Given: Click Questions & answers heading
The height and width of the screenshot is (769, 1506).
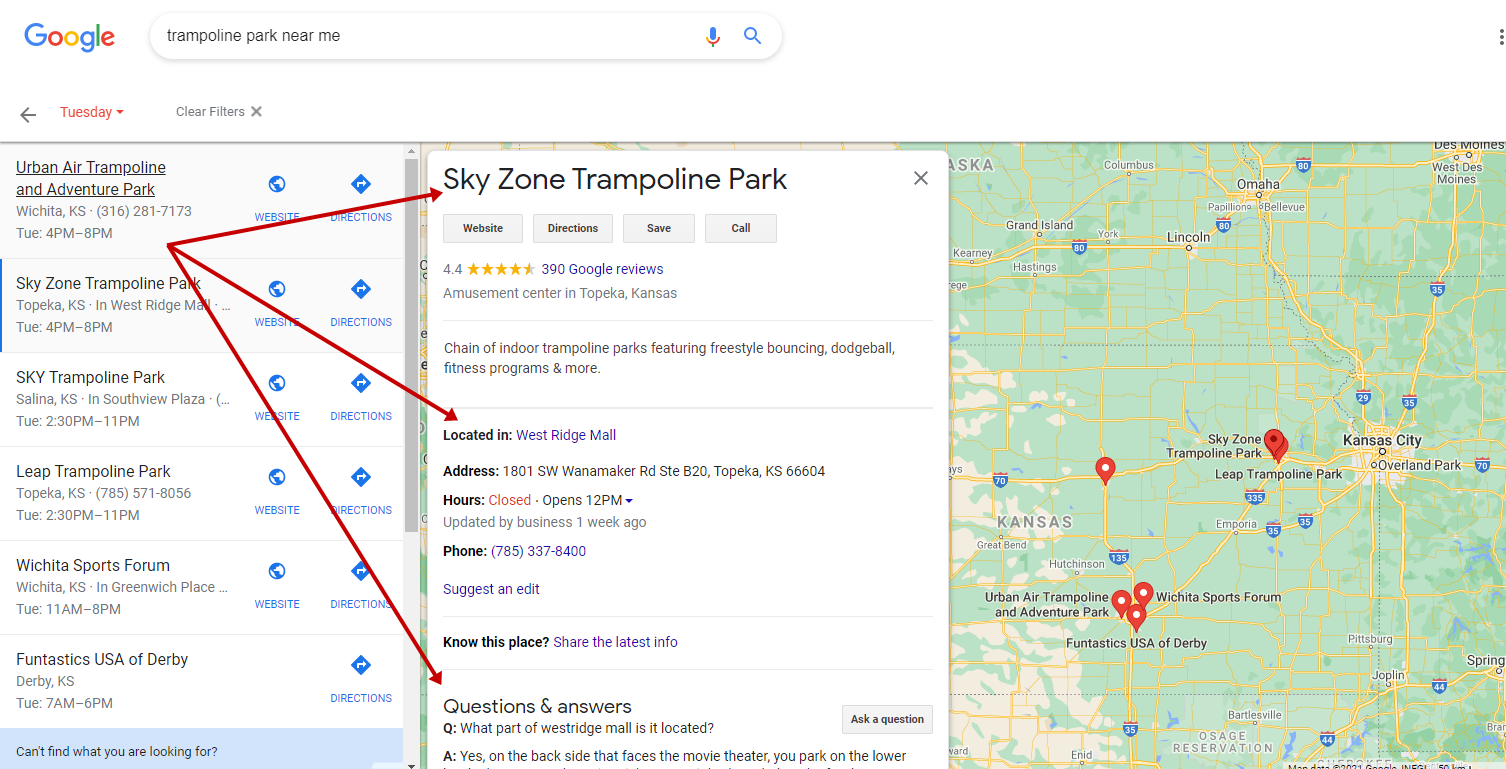Looking at the screenshot, I should (537, 706).
